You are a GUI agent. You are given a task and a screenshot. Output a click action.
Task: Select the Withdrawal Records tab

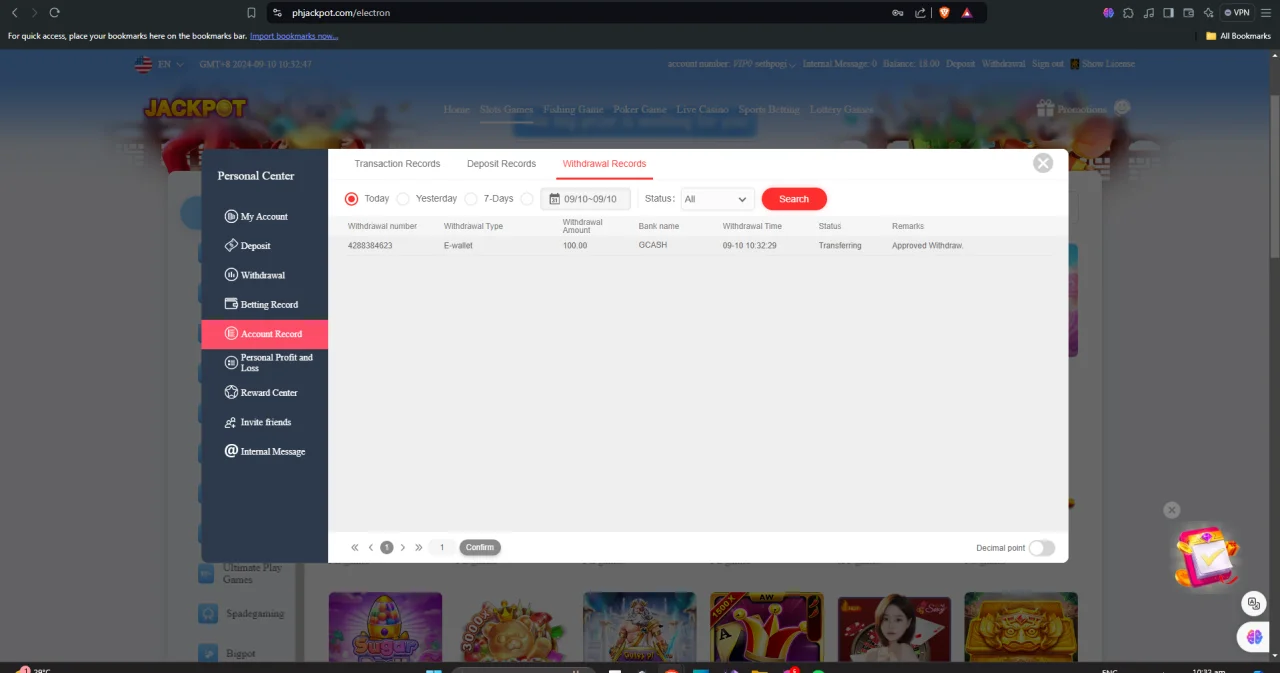(x=604, y=164)
